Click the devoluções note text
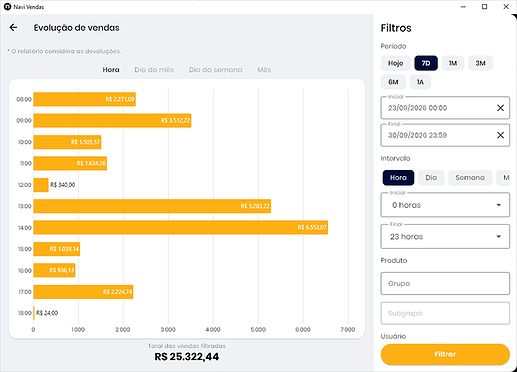This screenshot has width=517, height=372. pyautogui.click(x=64, y=51)
